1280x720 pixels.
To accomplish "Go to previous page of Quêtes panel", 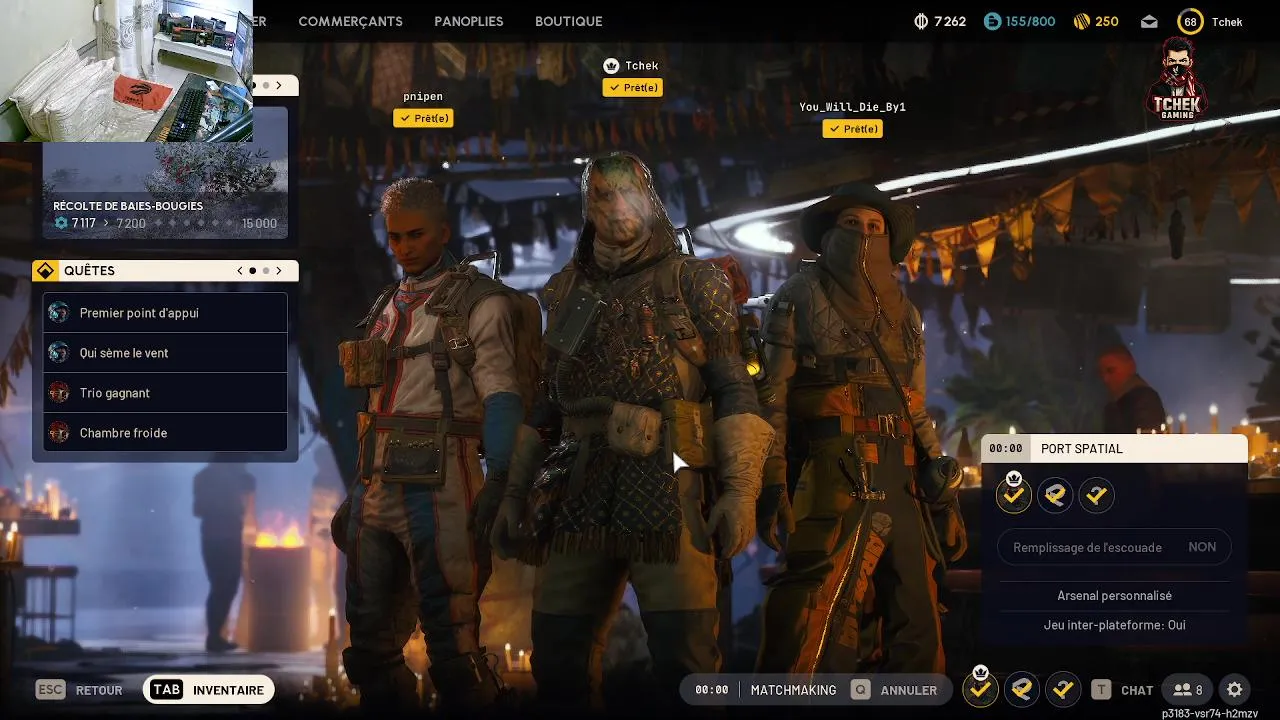I will 240,271.
